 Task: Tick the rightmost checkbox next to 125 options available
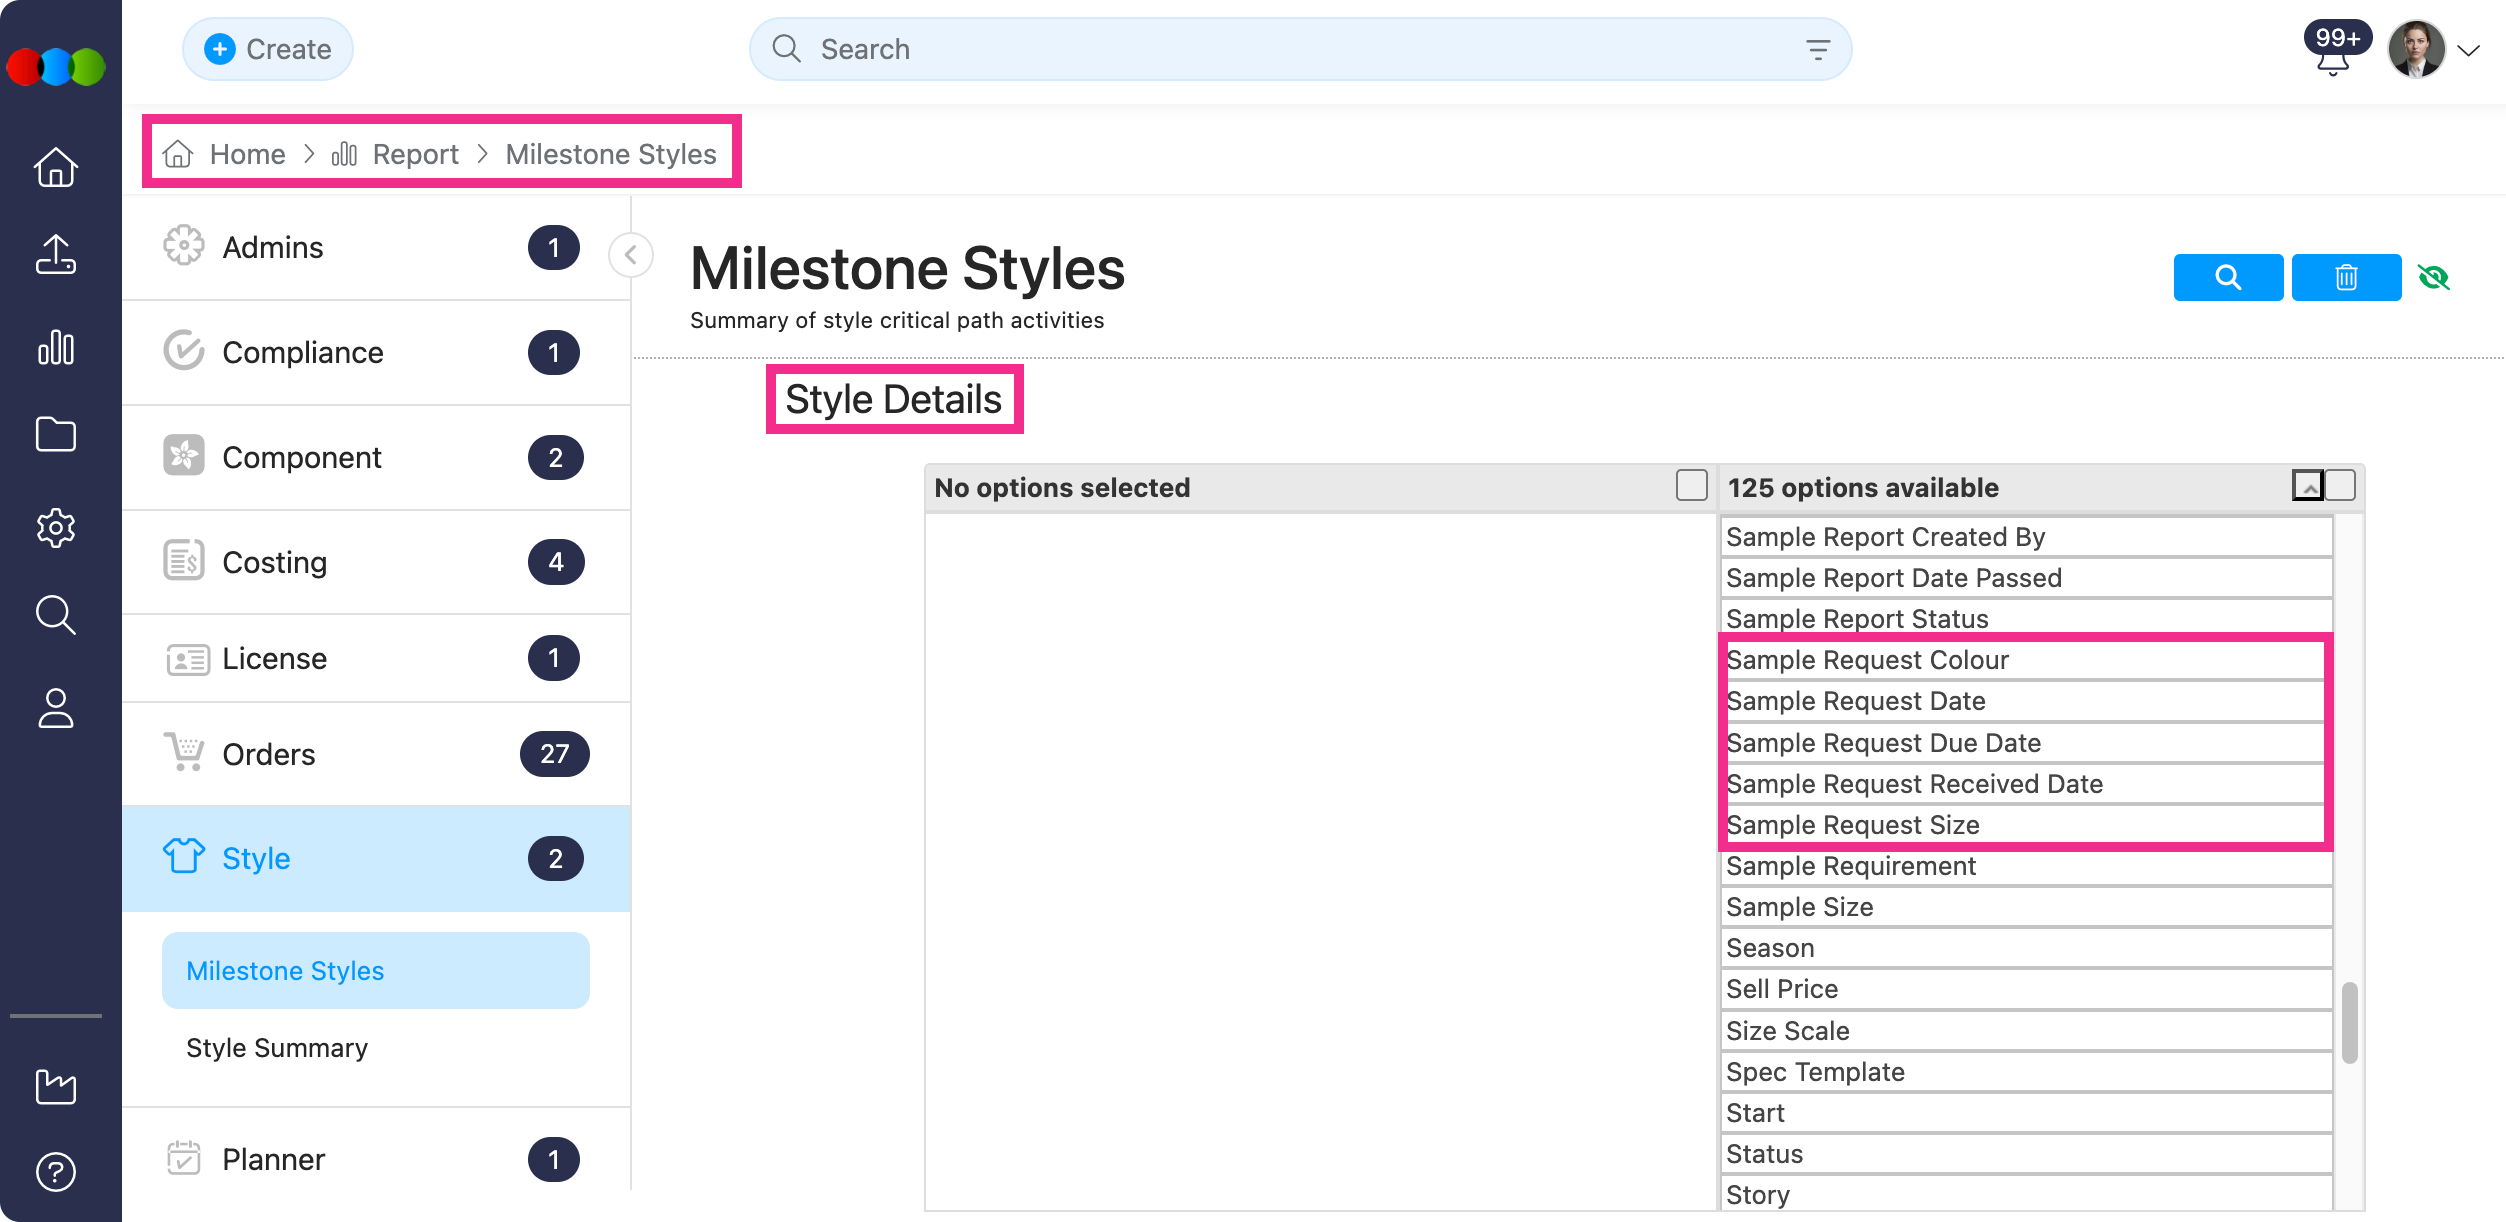click(2340, 486)
